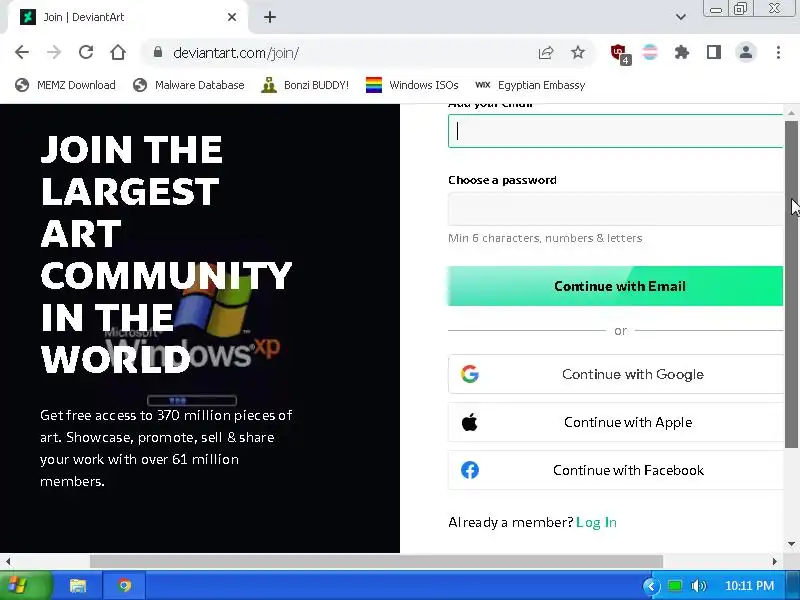Go to the browser home page
The width and height of the screenshot is (800, 600).
tap(118, 52)
